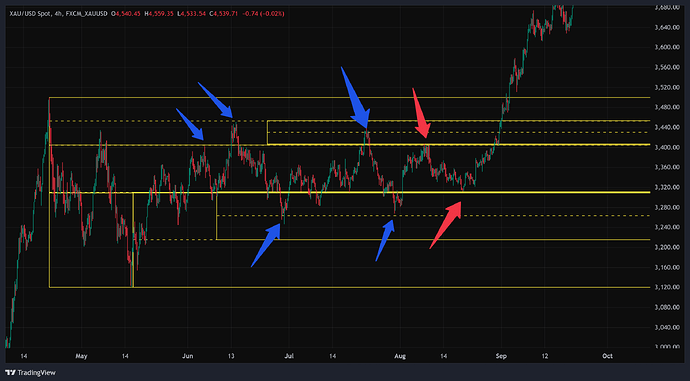Click the 3,520.00 price axis label
The image size is (690, 381).
coord(668,87)
